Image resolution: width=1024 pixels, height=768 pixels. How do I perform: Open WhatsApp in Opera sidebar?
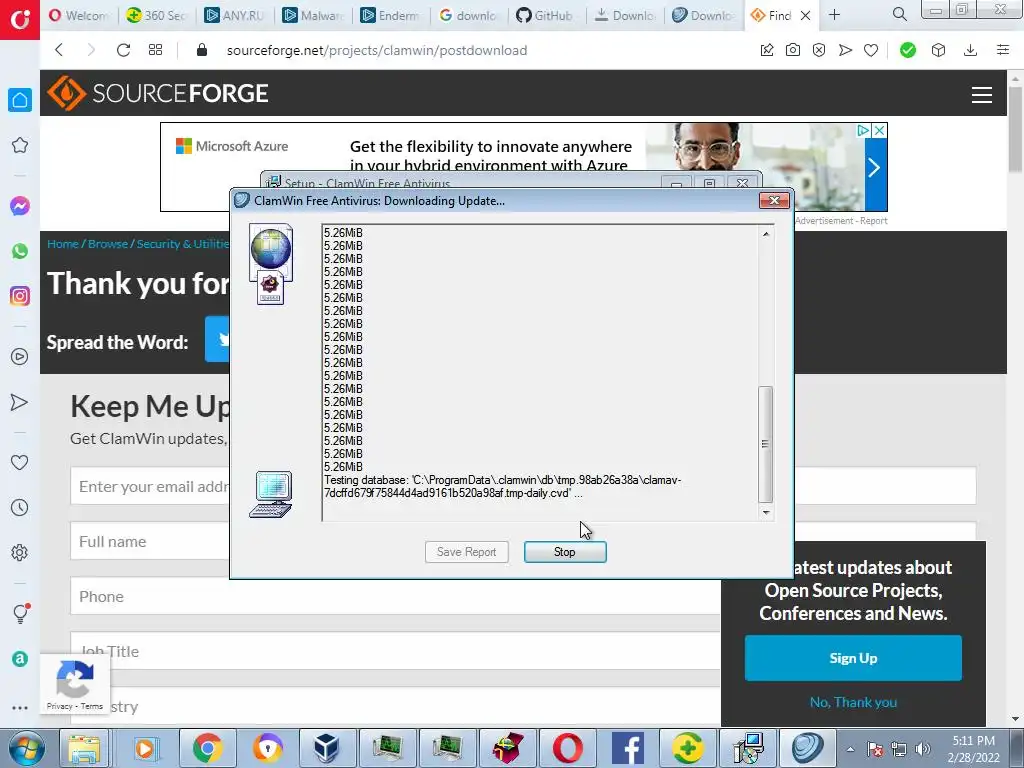[x=20, y=251]
